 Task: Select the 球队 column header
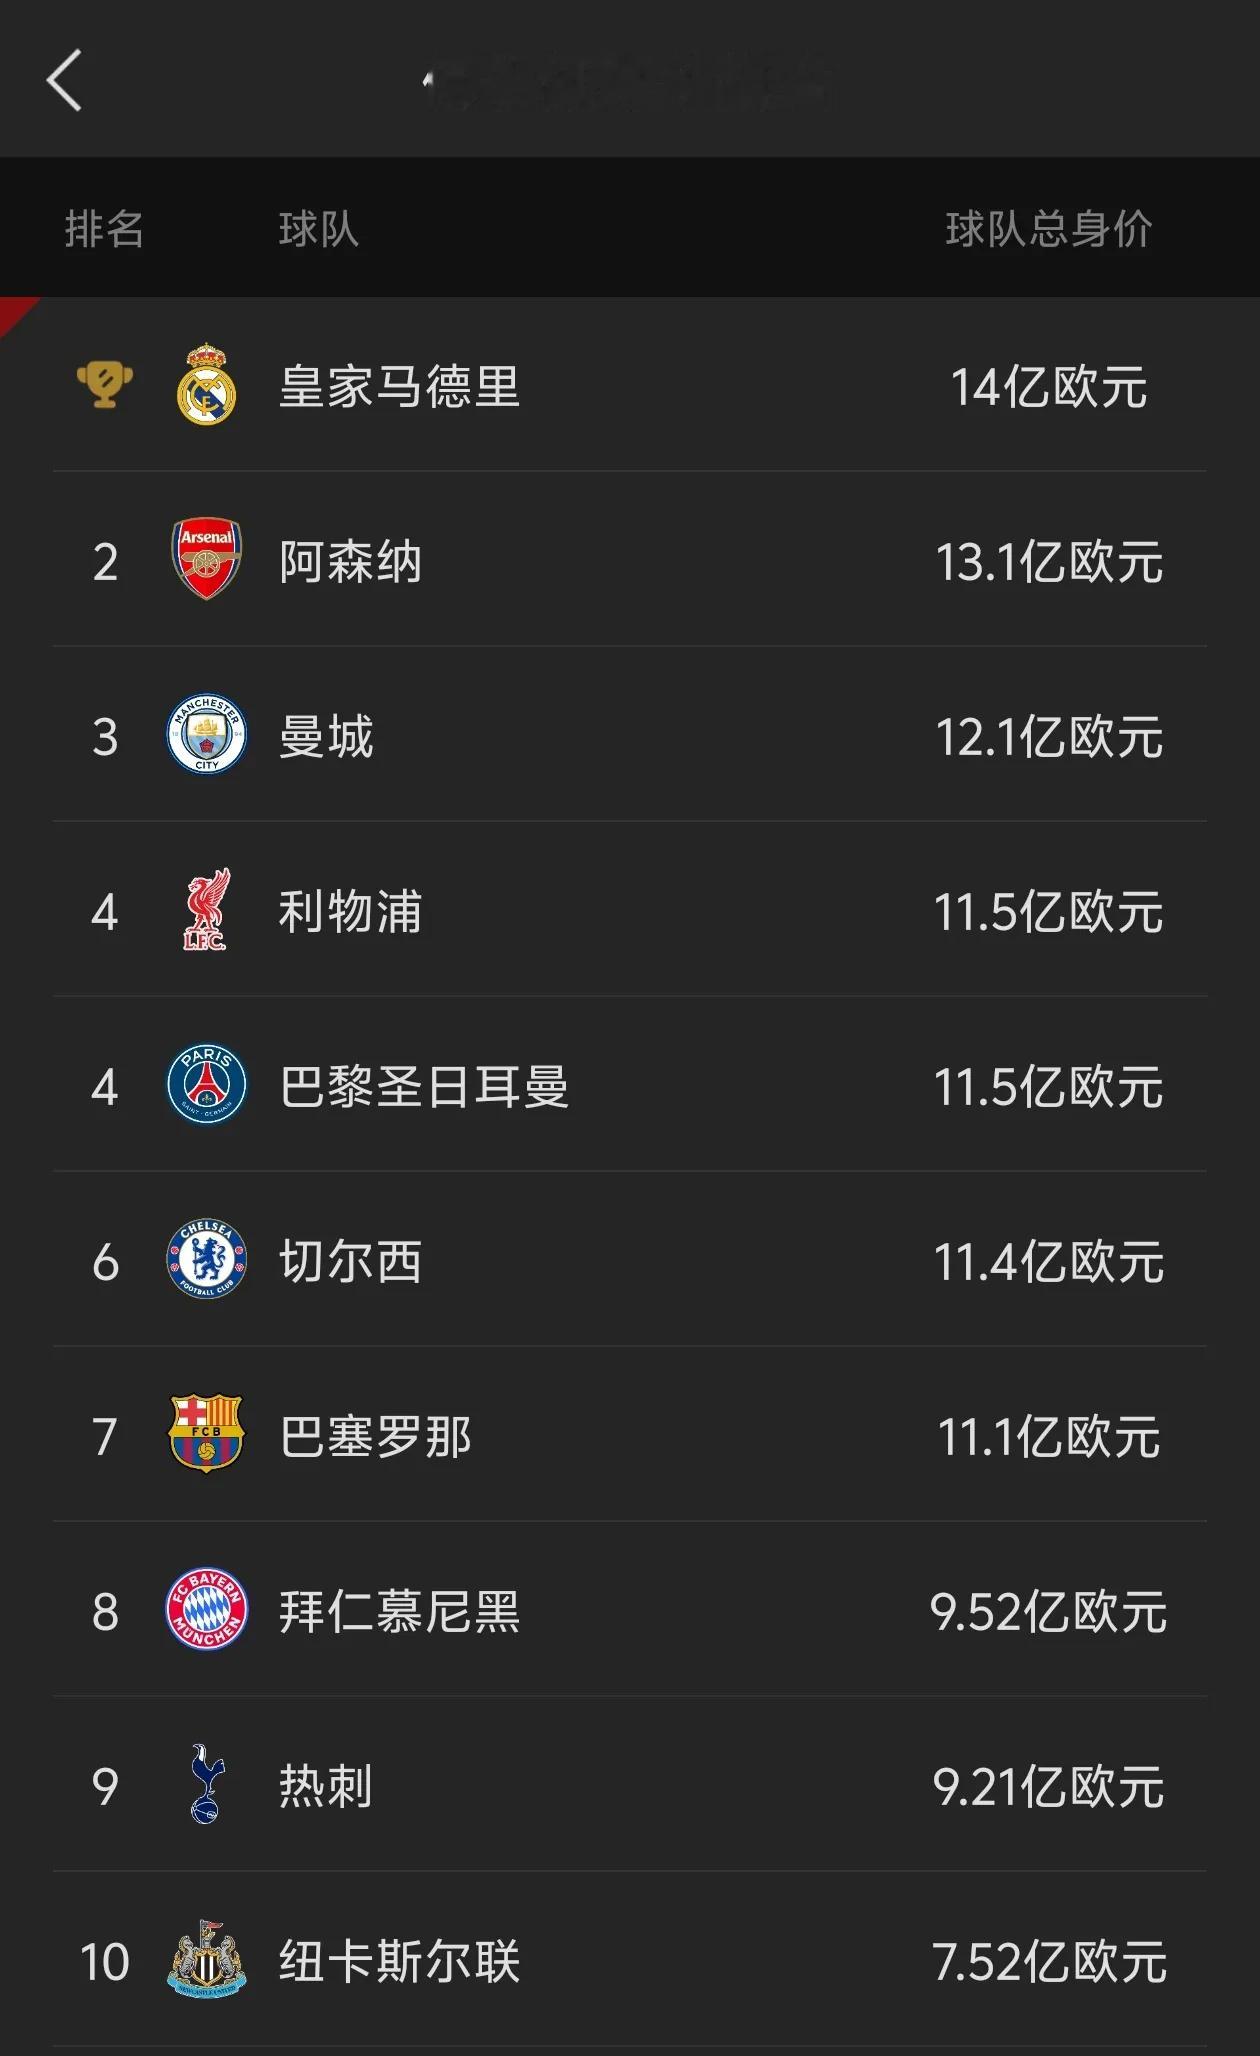[x=318, y=229]
